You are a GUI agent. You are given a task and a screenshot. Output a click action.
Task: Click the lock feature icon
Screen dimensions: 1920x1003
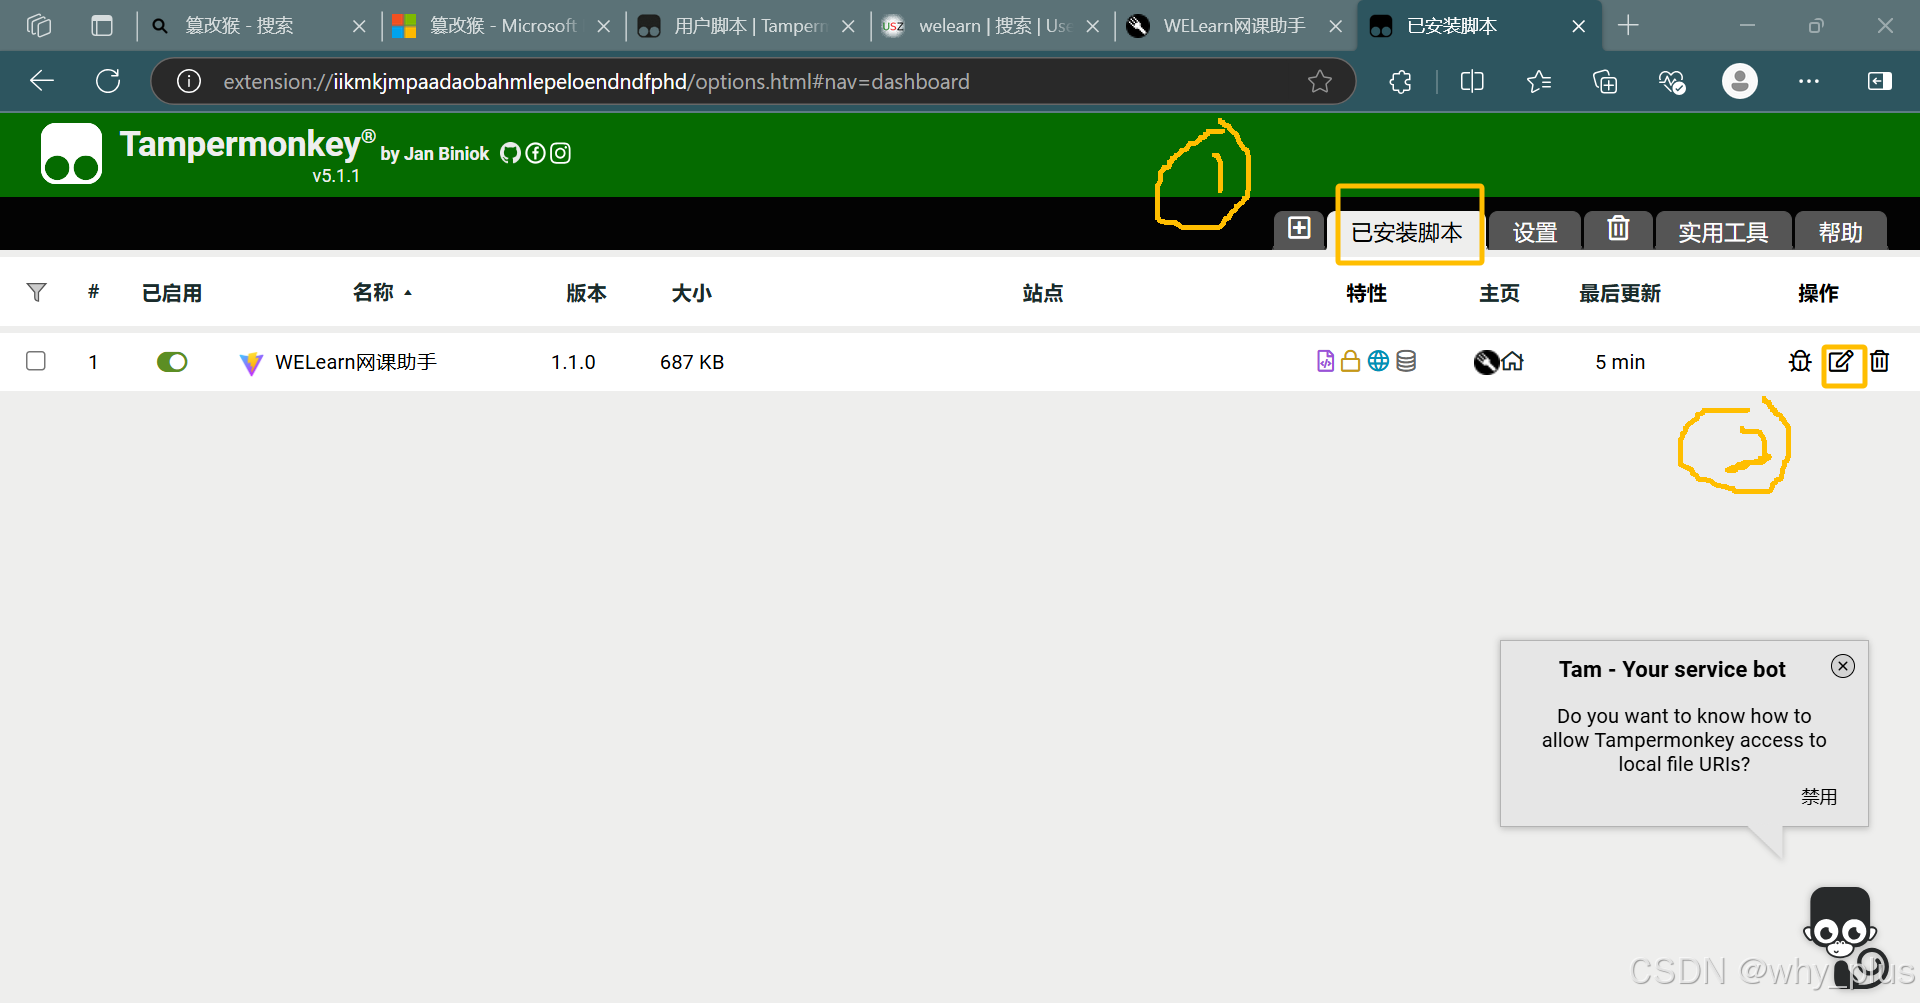[x=1350, y=361]
